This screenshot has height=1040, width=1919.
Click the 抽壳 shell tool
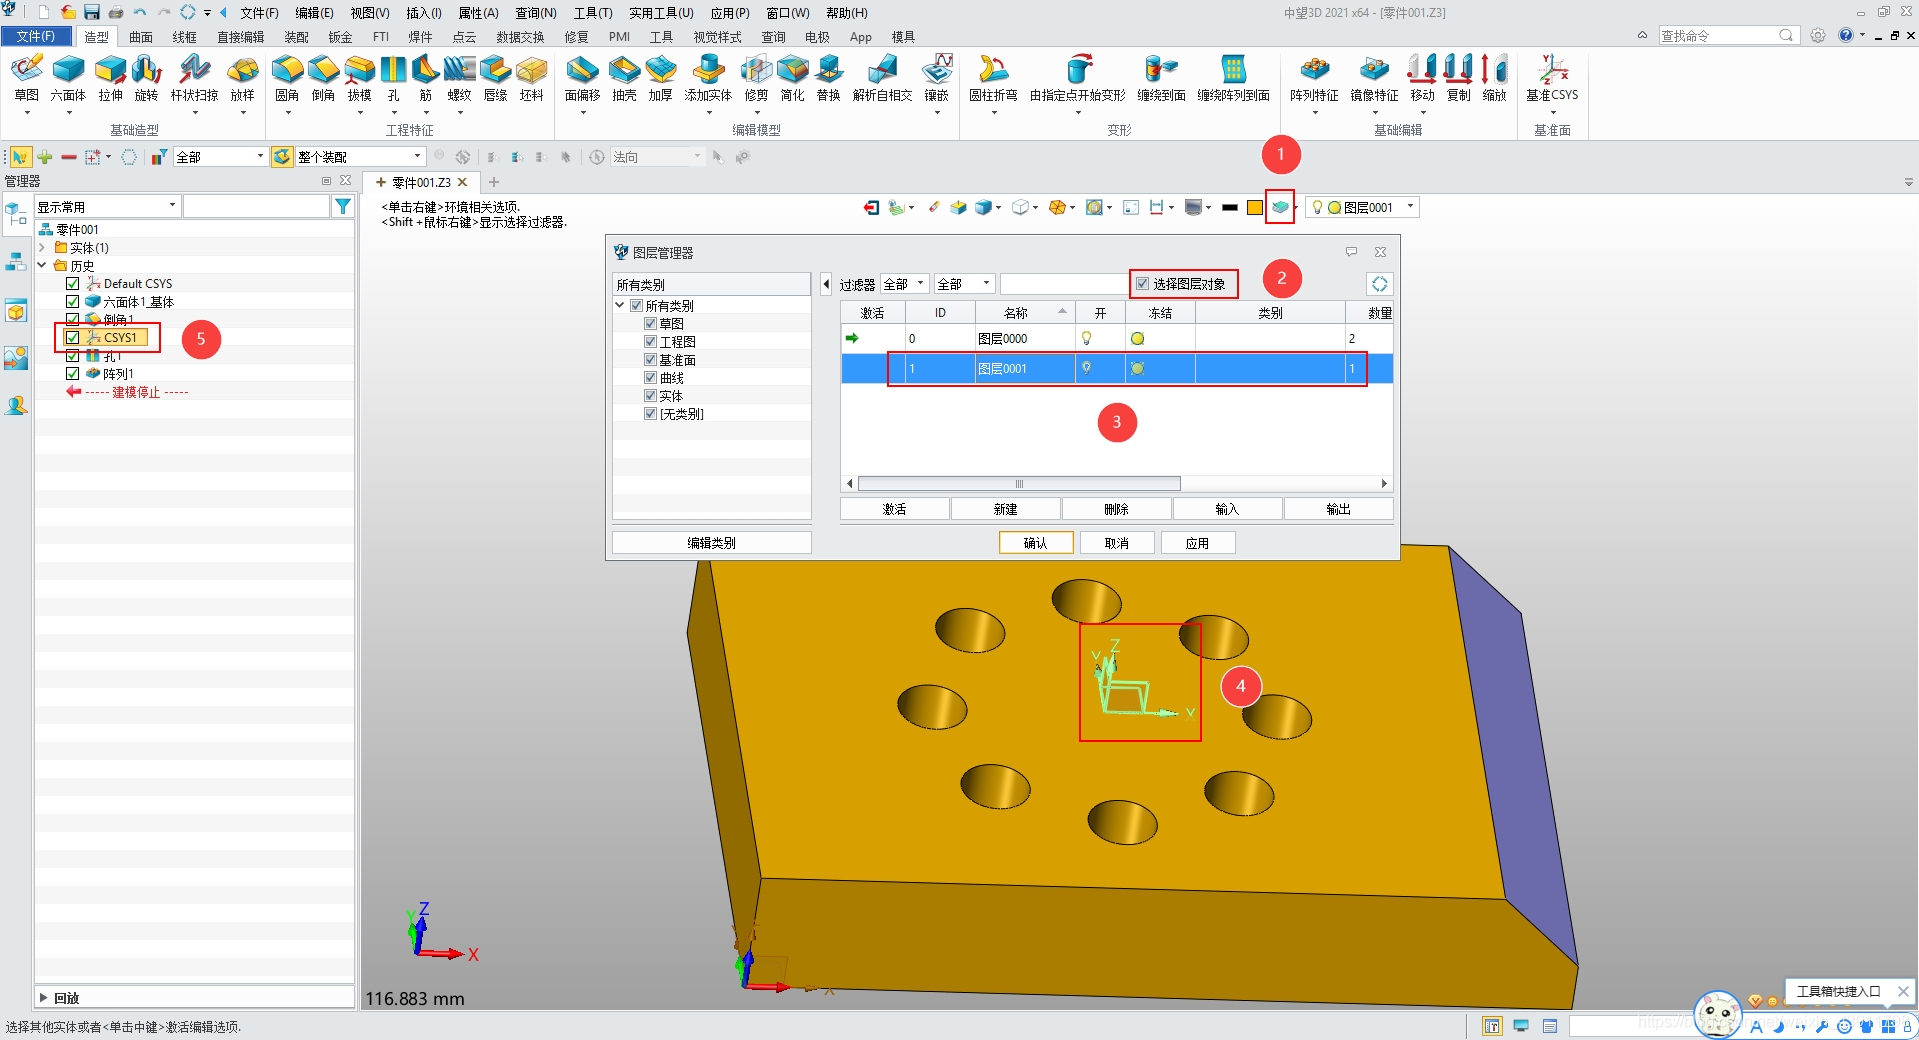click(x=624, y=78)
